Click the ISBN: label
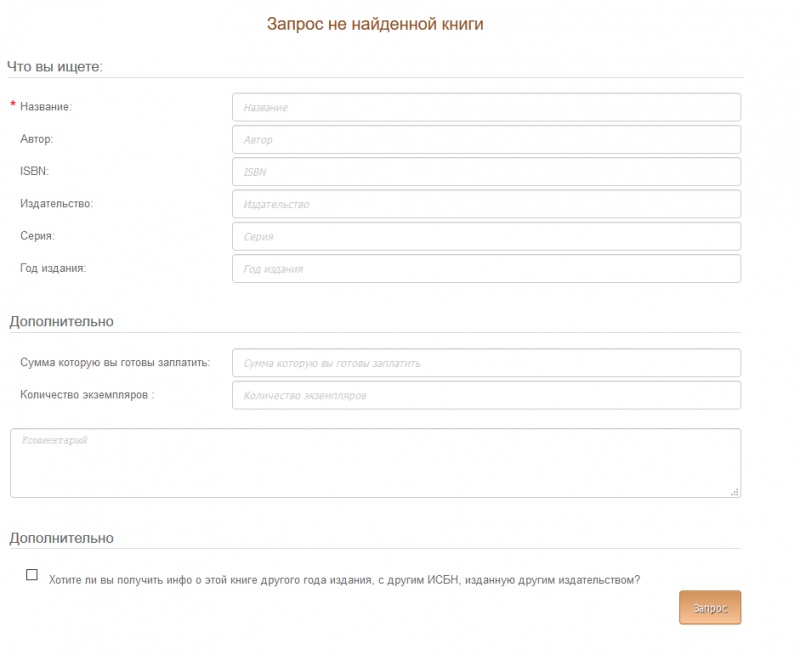 [x=34, y=171]
